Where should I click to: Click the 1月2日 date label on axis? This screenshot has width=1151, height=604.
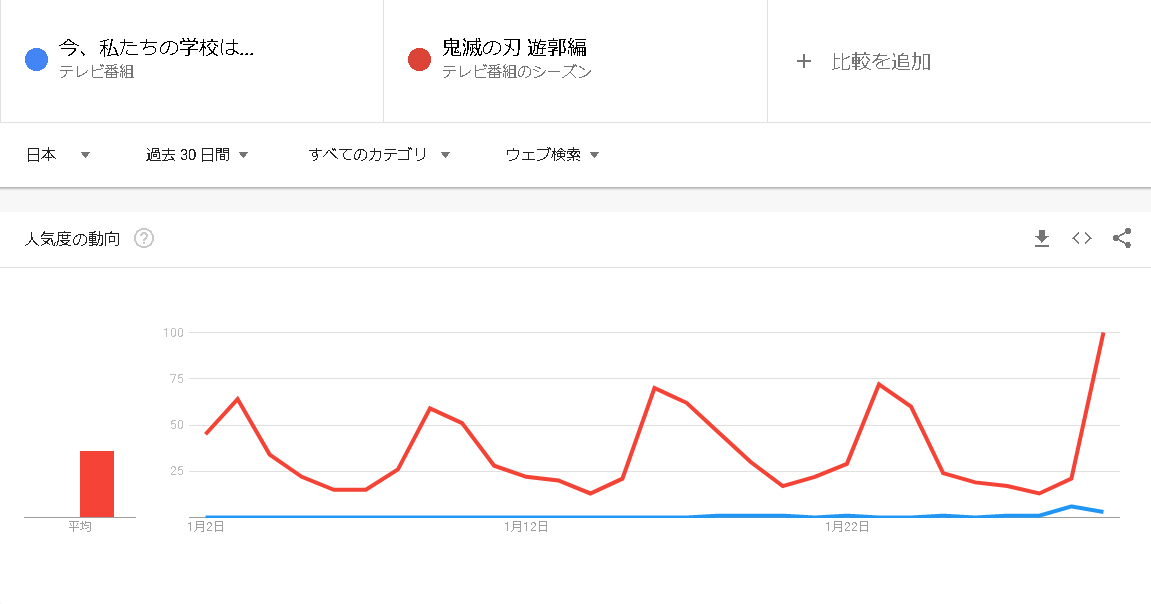pyautogui.click(x=206, y=527)
